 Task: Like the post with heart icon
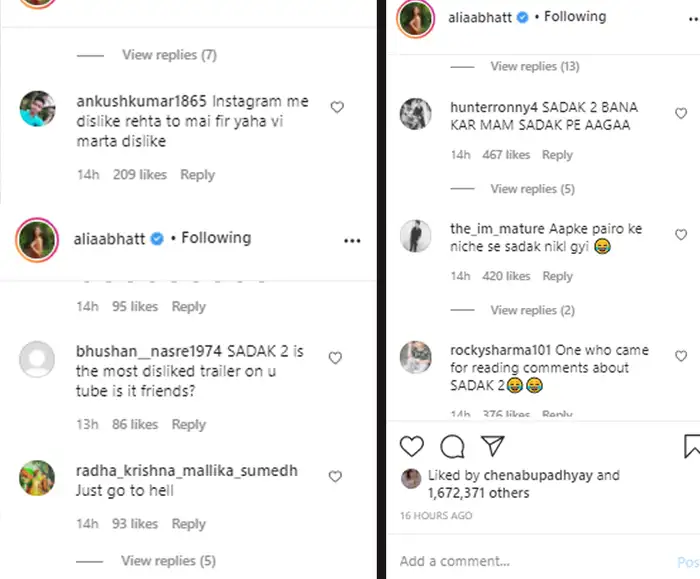click(x=412, y=445)
